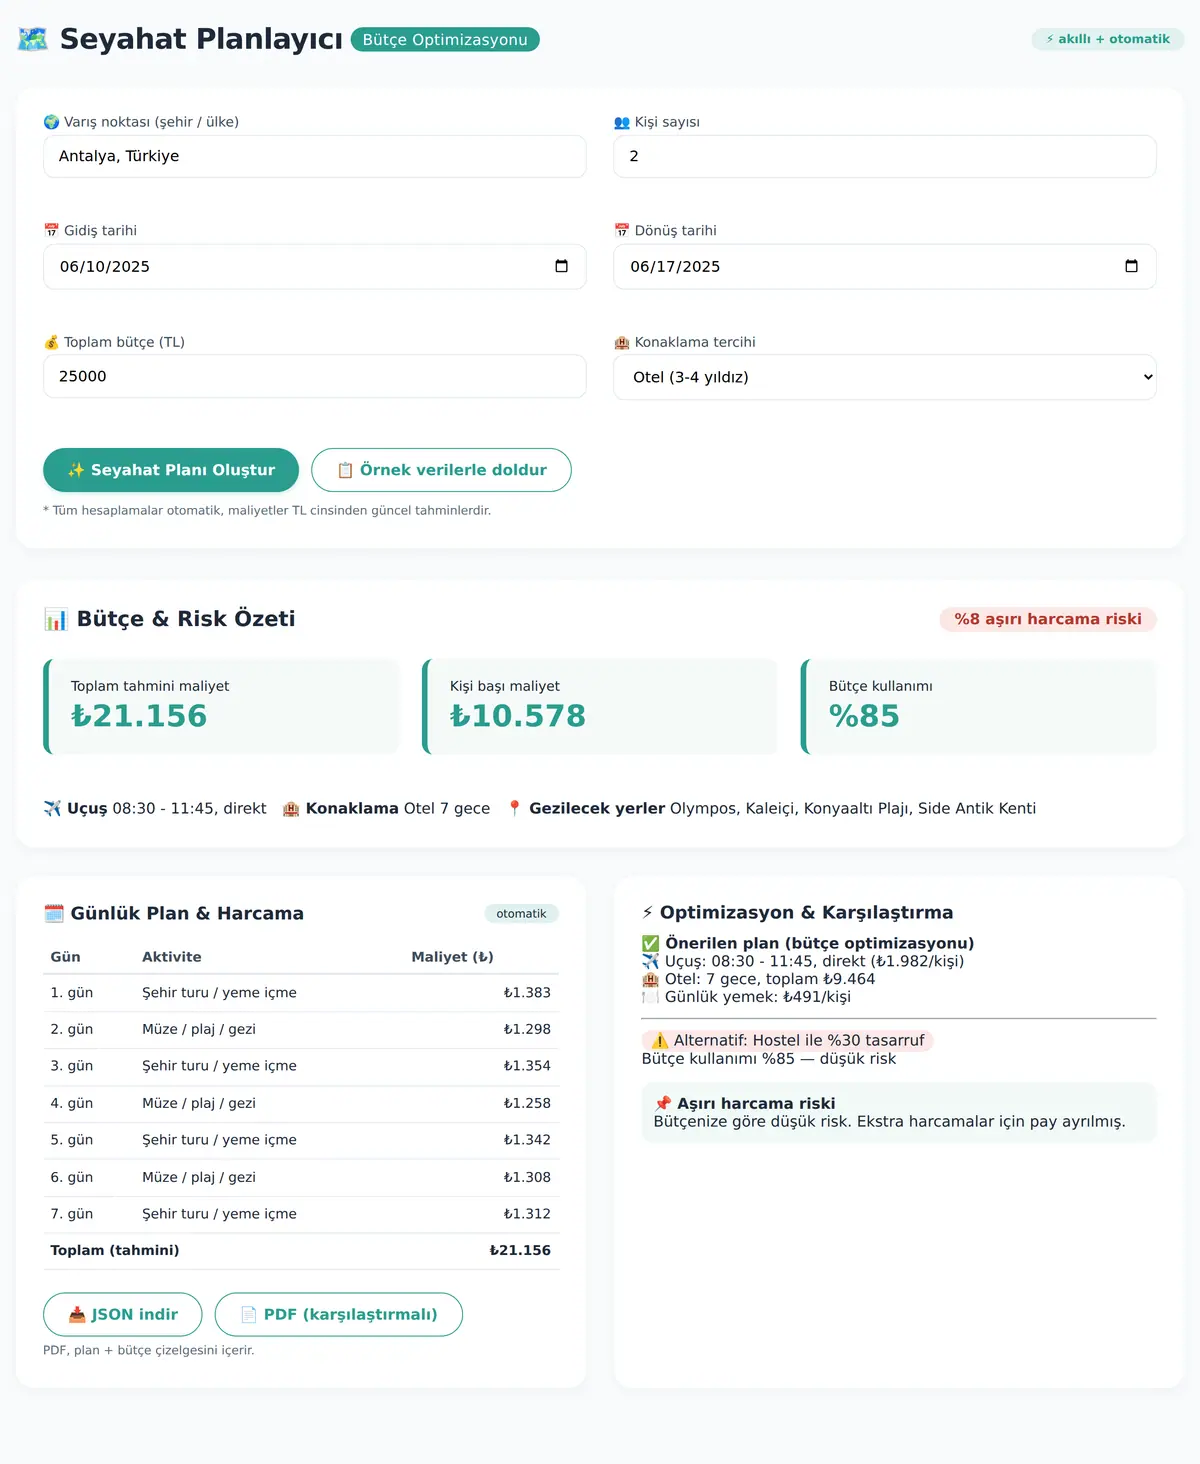Image resolution: width=1200 pixels, height=1464 pixels.
Task: Focus the Kişi sayısı input field
Action: [x=885, y=156]
